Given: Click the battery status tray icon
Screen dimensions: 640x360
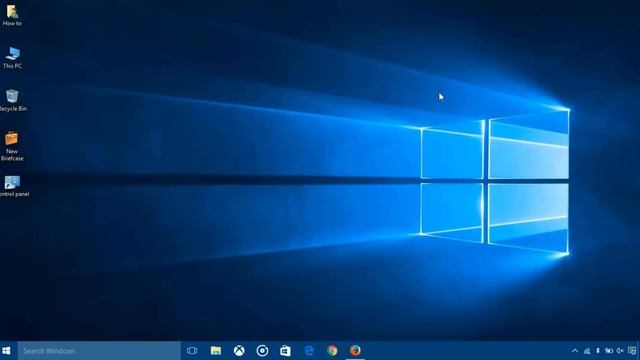Looking at the screenshot, I should point(609,351).
